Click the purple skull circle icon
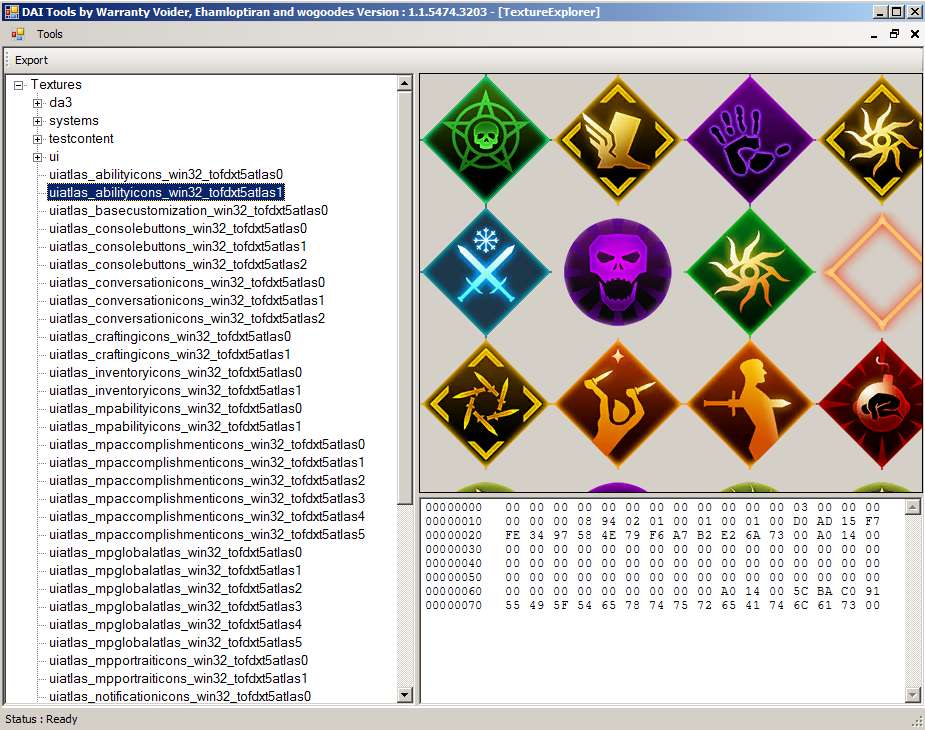Screen dimensions: 925x730 (x=617, y=271)
